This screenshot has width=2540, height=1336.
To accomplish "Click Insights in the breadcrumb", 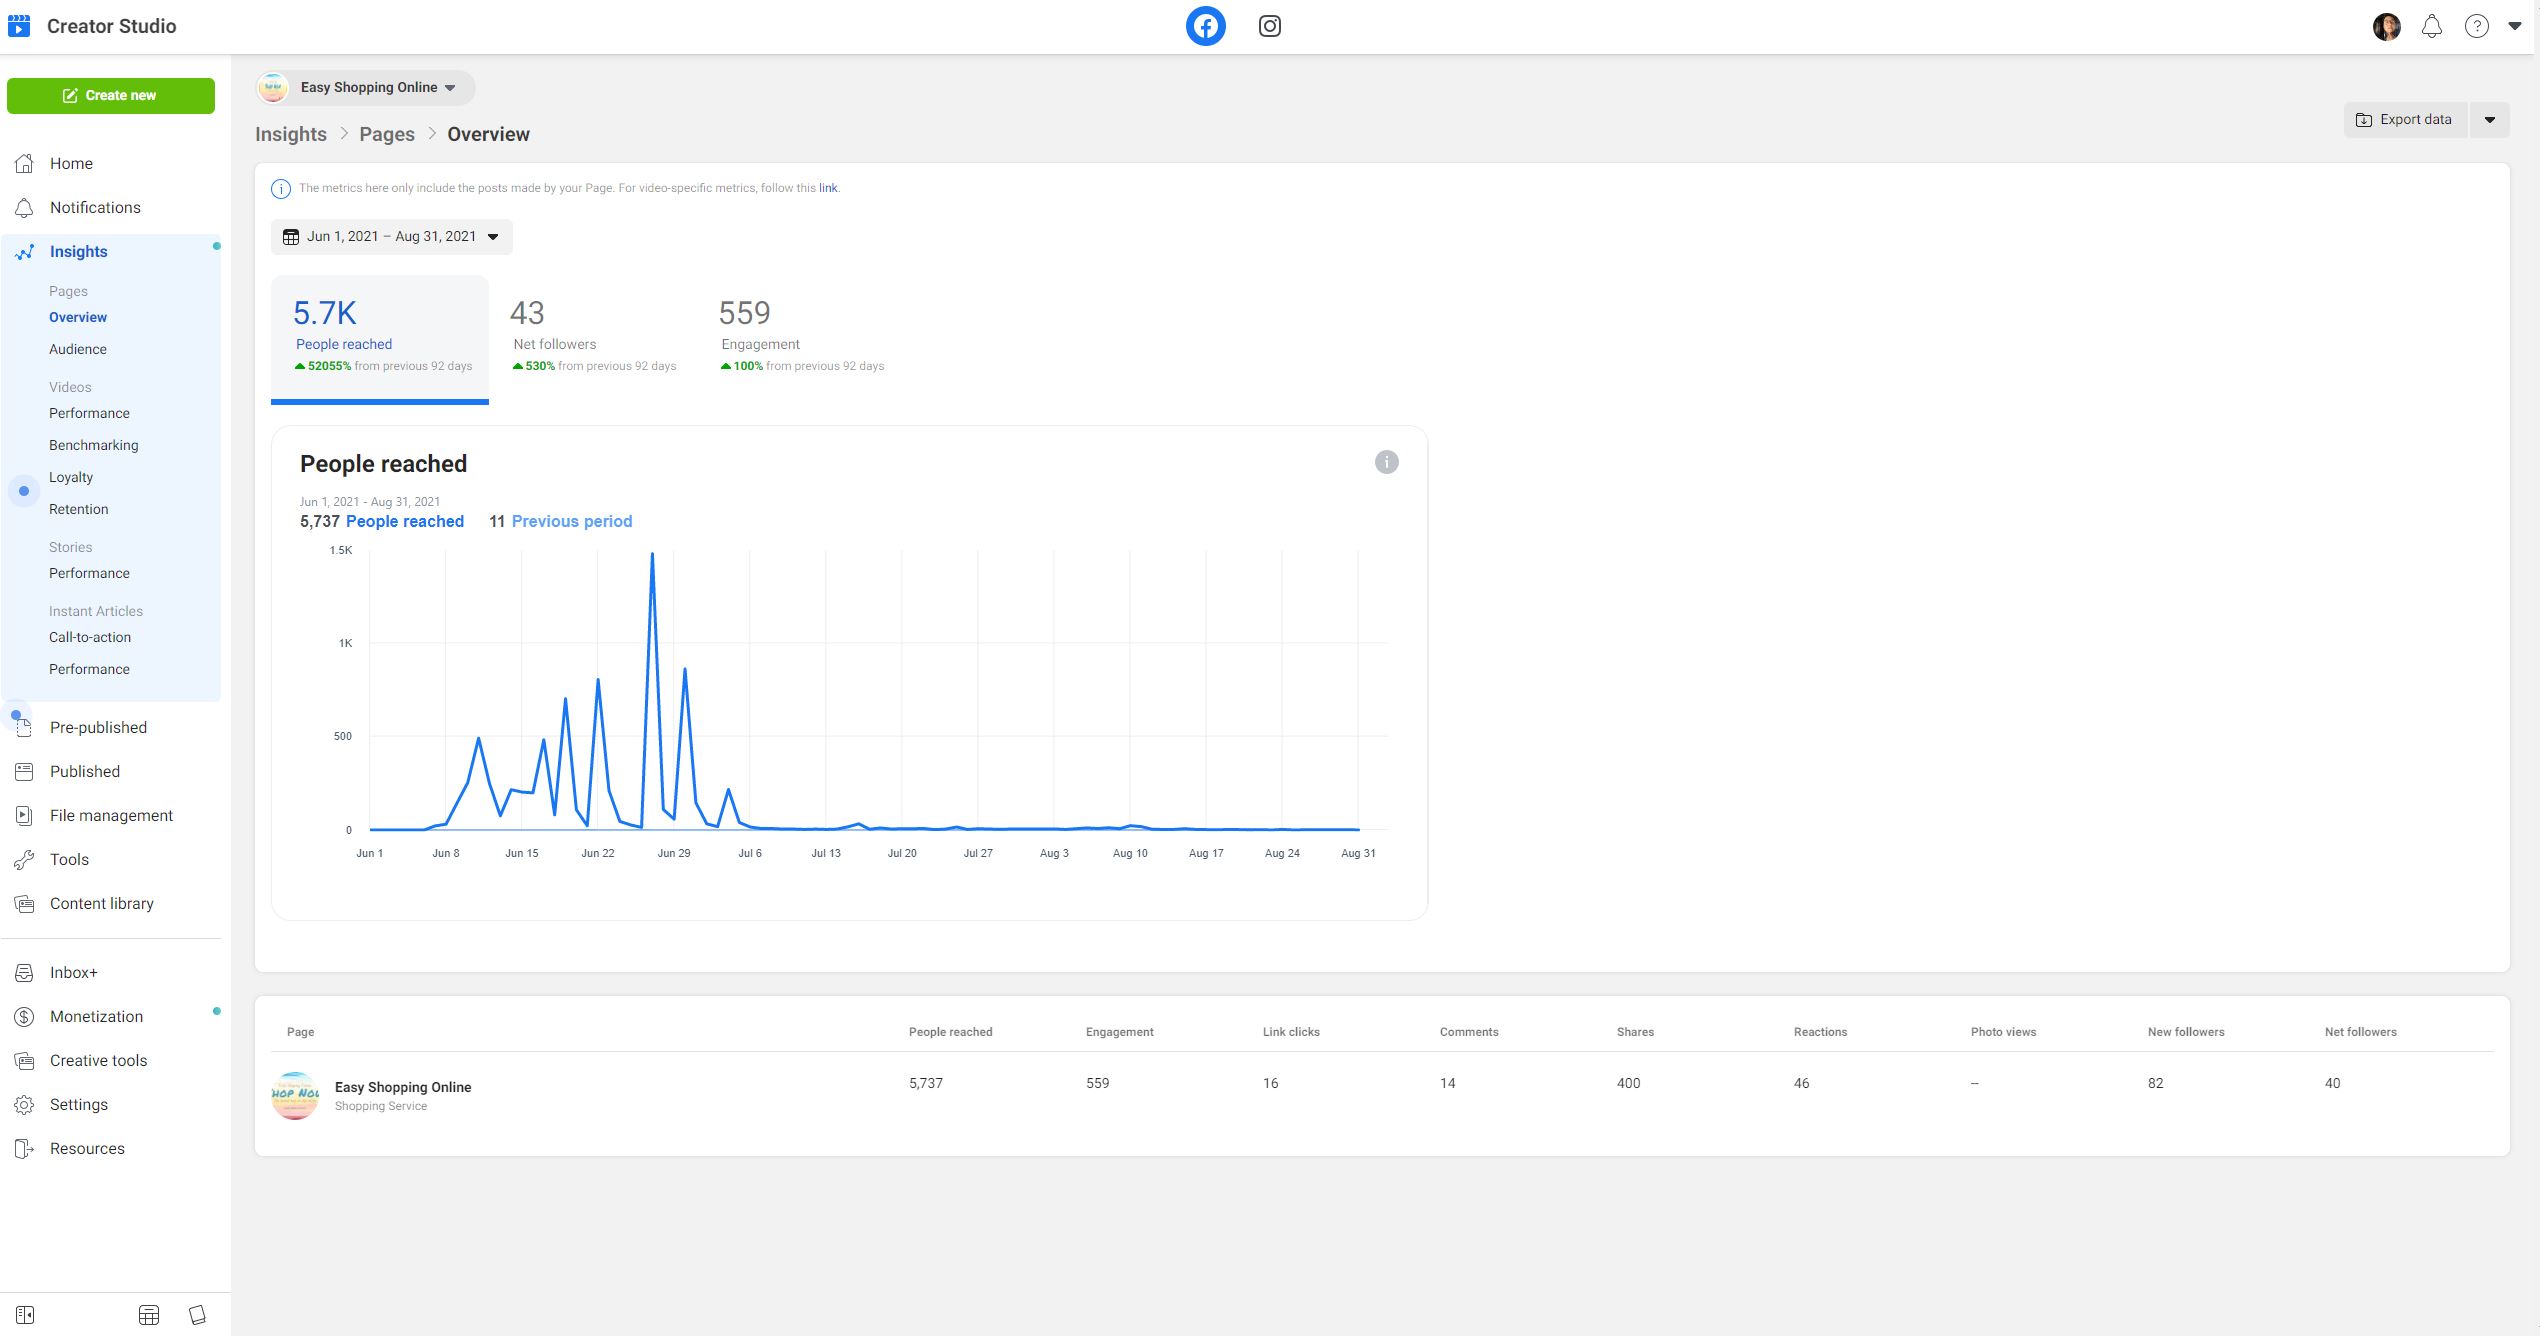I will [x=291, y=134].
